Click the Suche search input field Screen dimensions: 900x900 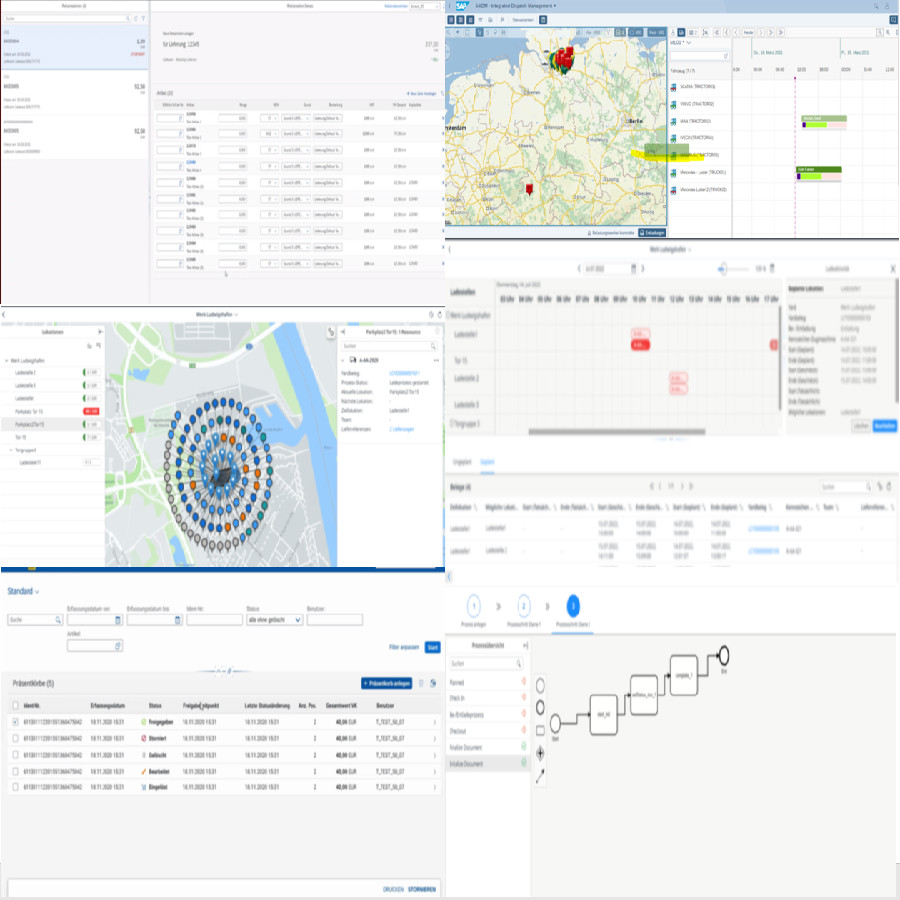32,619
